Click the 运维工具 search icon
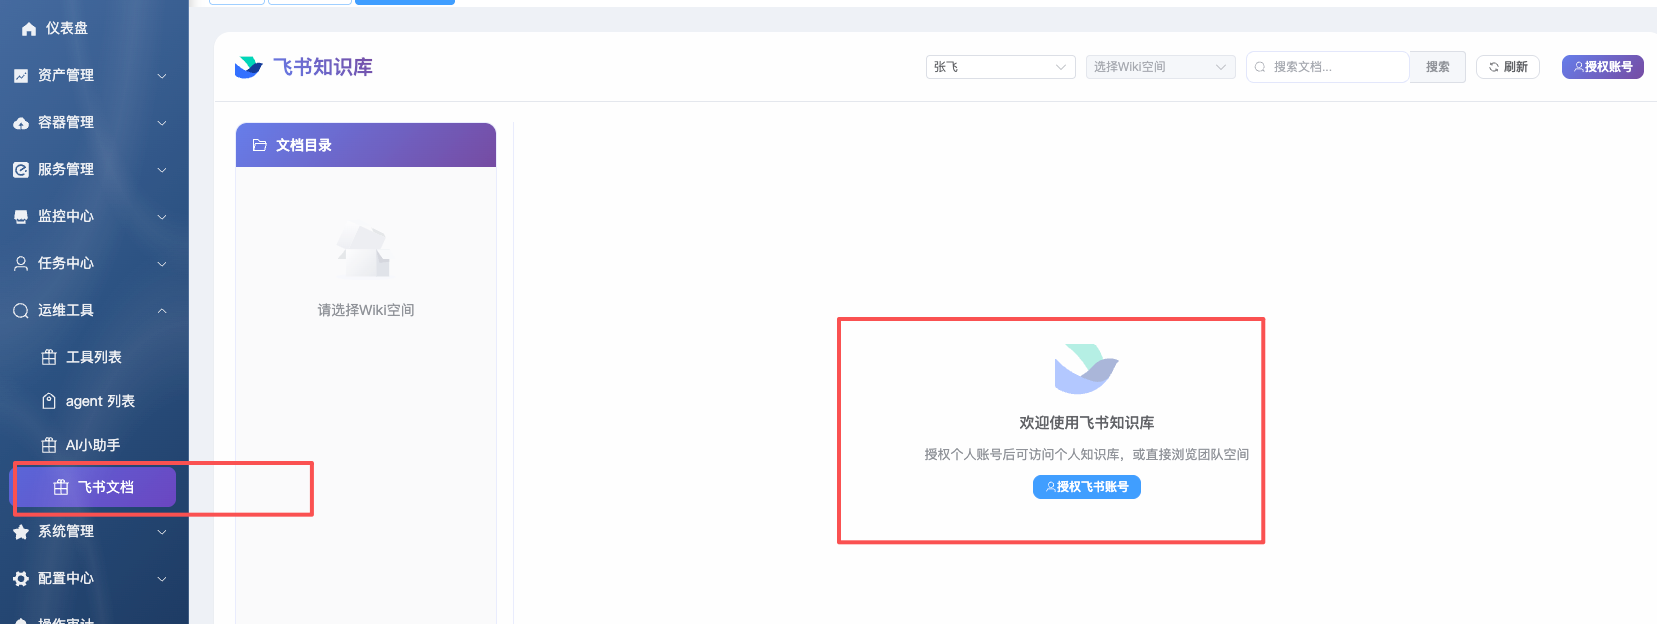The height and width of the screenshot is (624, 1657). click(21, 311)
